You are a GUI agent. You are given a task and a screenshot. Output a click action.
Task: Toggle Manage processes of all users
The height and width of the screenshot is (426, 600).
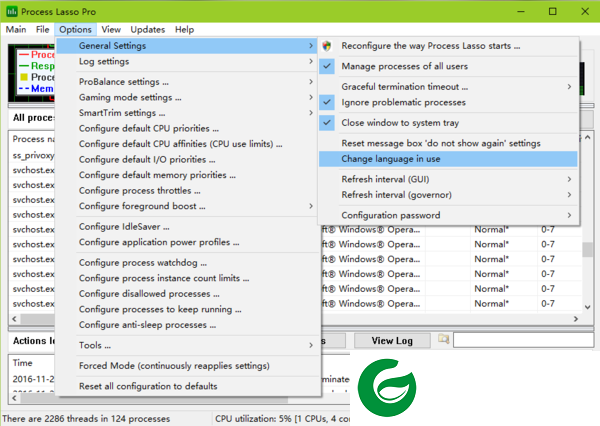pyautogui.click(x=448, y=66)
